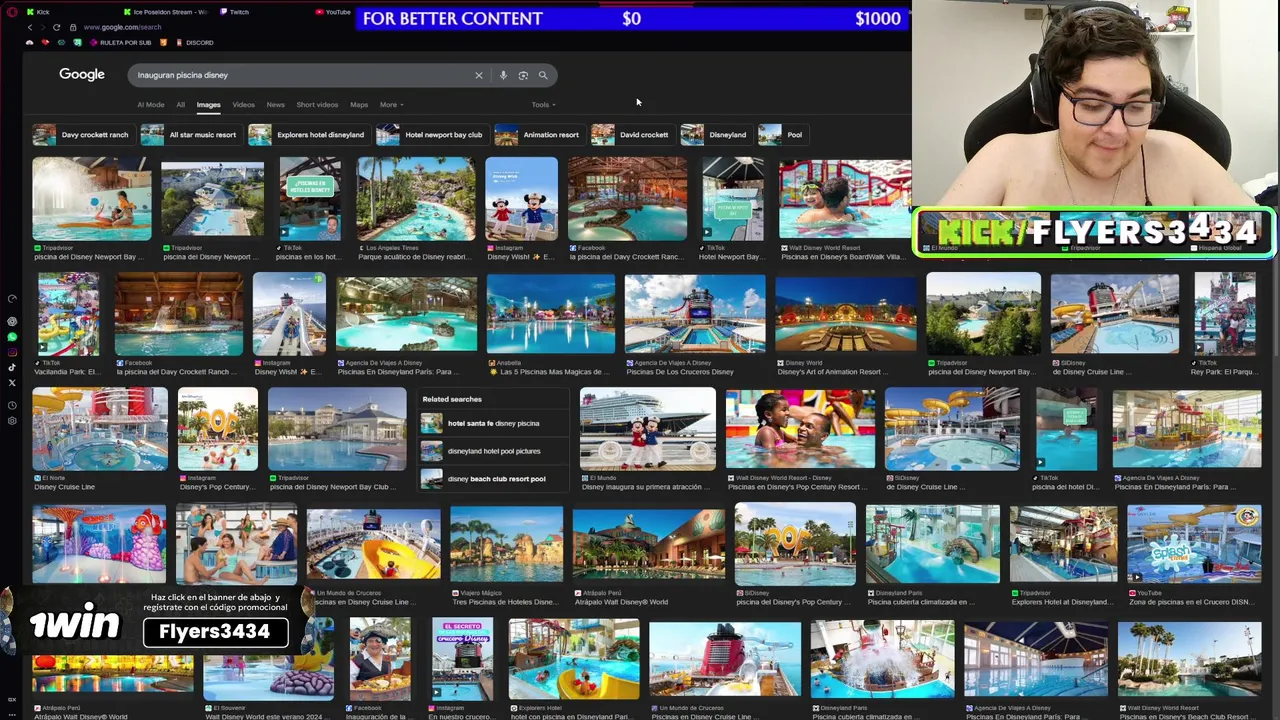Filter by Hotel newport bay club chip
The image size is (1280, 720).
point(431,135)
